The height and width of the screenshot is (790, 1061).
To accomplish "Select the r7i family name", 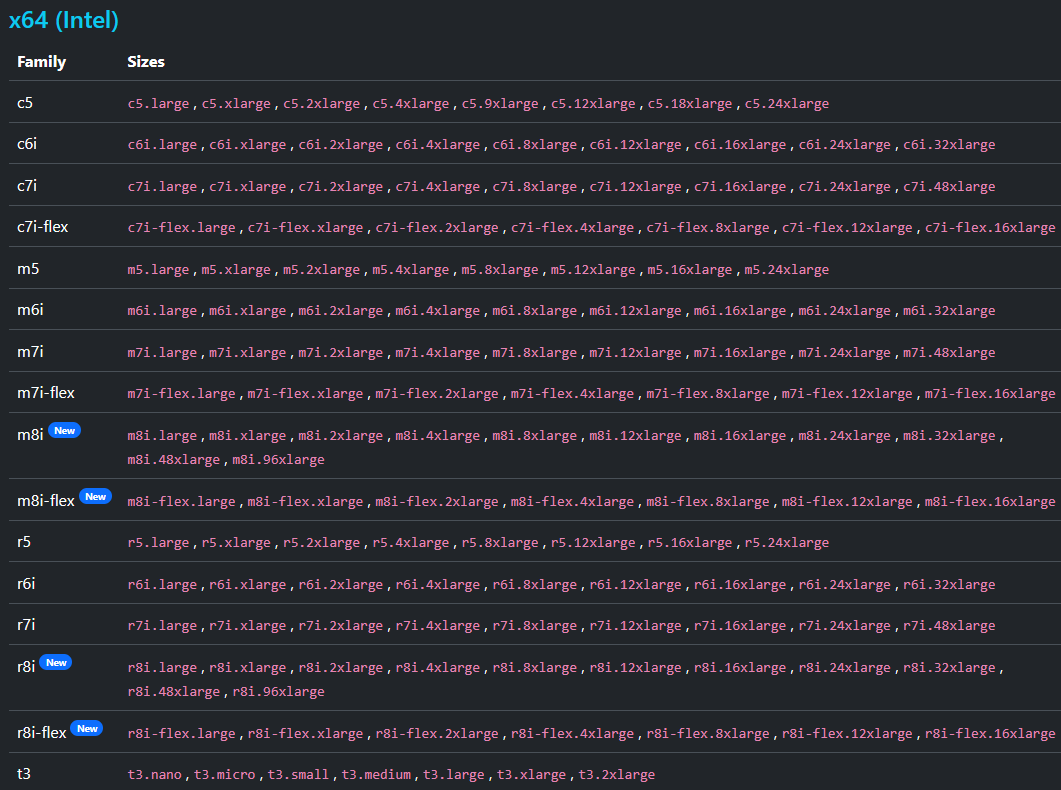I will (x=26, y=624).
